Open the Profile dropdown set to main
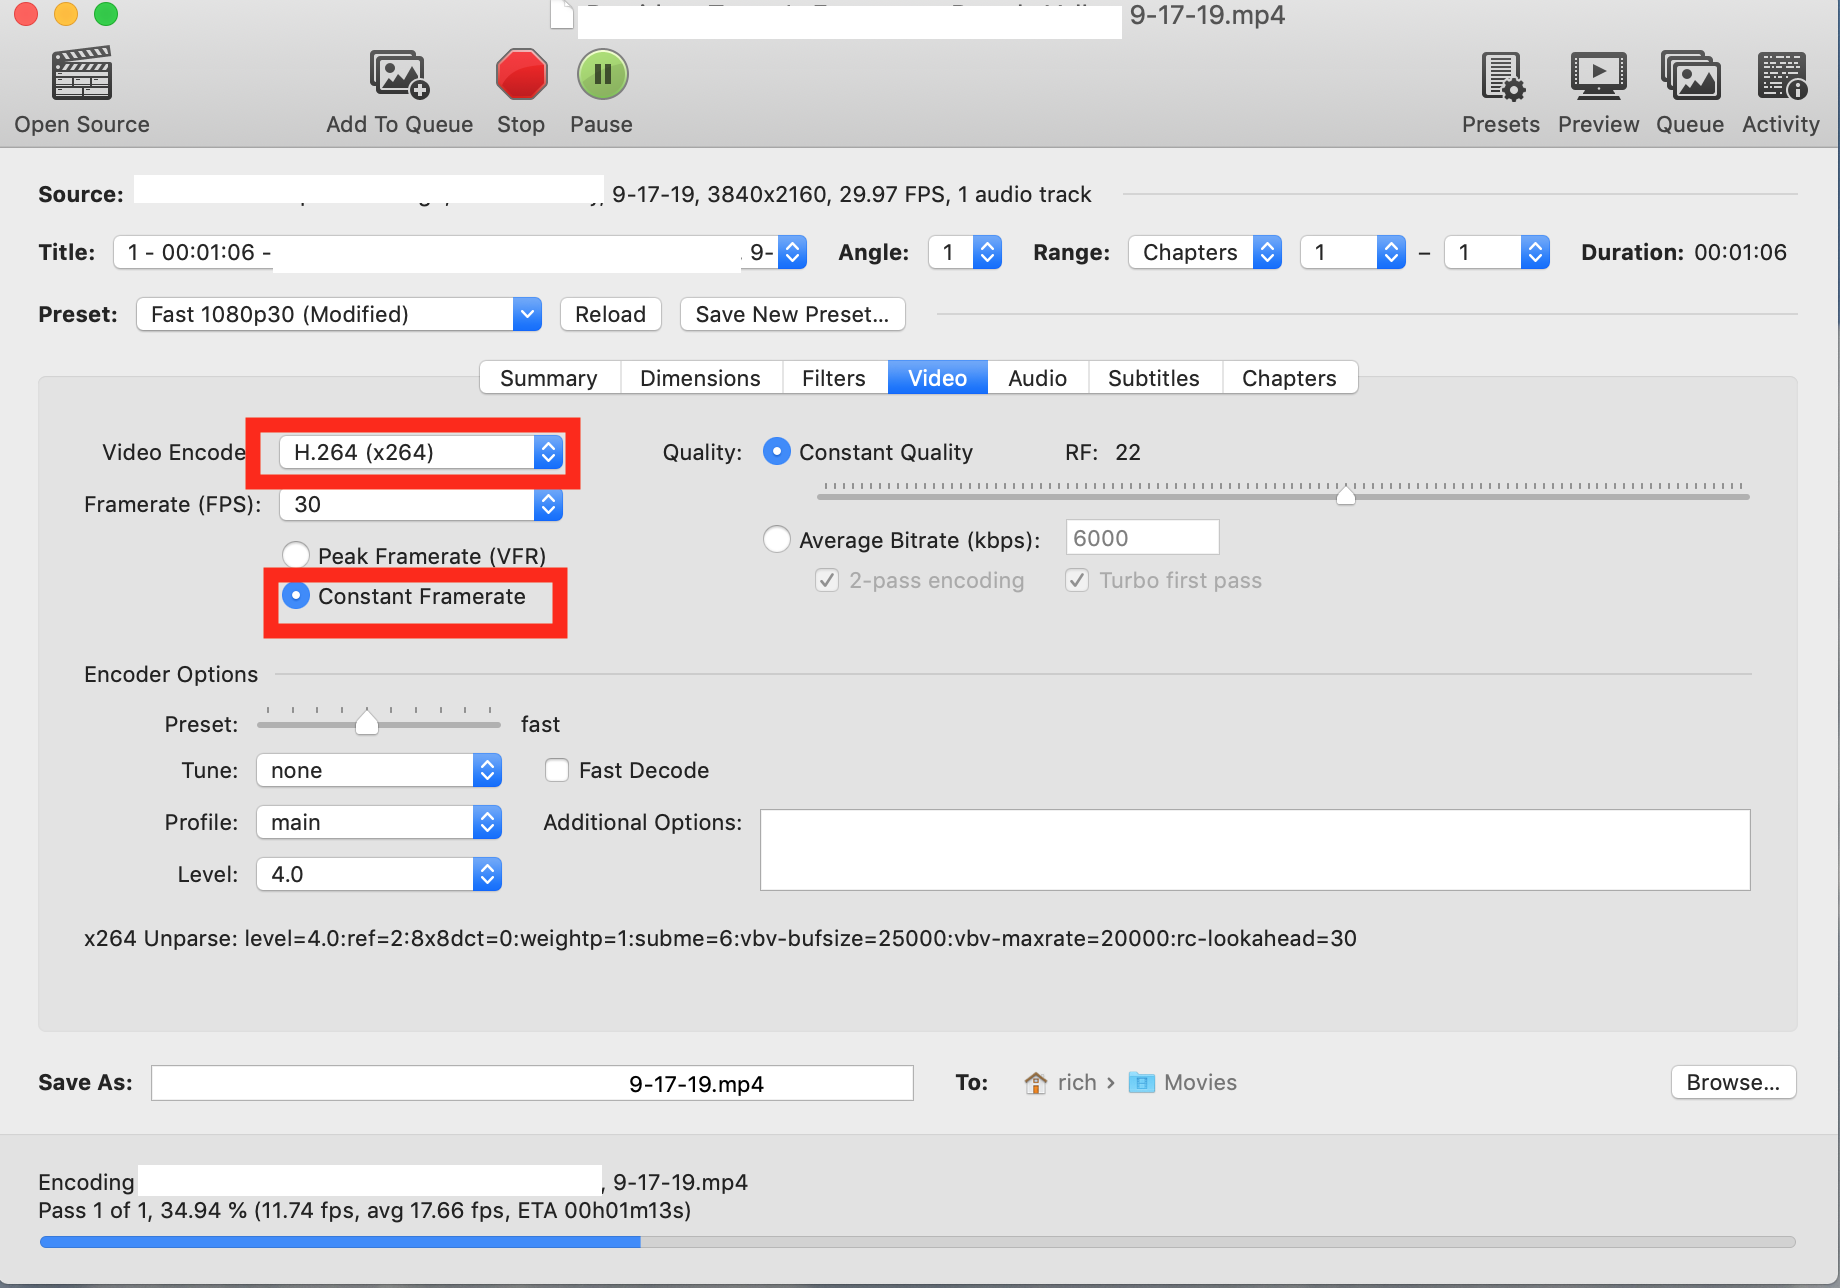 point(379,822)
